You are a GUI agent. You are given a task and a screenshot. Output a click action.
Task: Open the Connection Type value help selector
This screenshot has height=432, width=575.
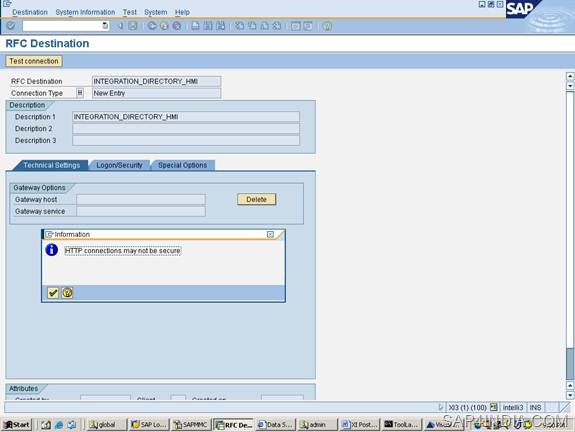tap(80, 93)
